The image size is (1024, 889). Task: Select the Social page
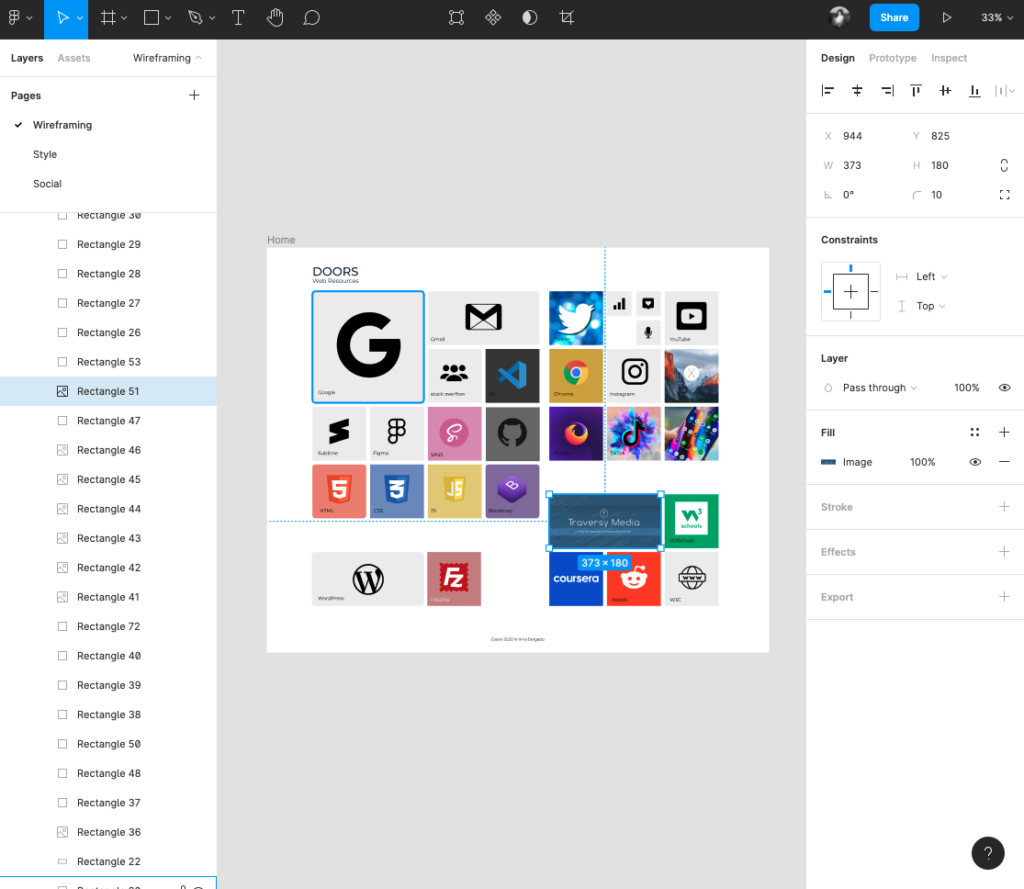pyautogui.click(x=47, y=184)
